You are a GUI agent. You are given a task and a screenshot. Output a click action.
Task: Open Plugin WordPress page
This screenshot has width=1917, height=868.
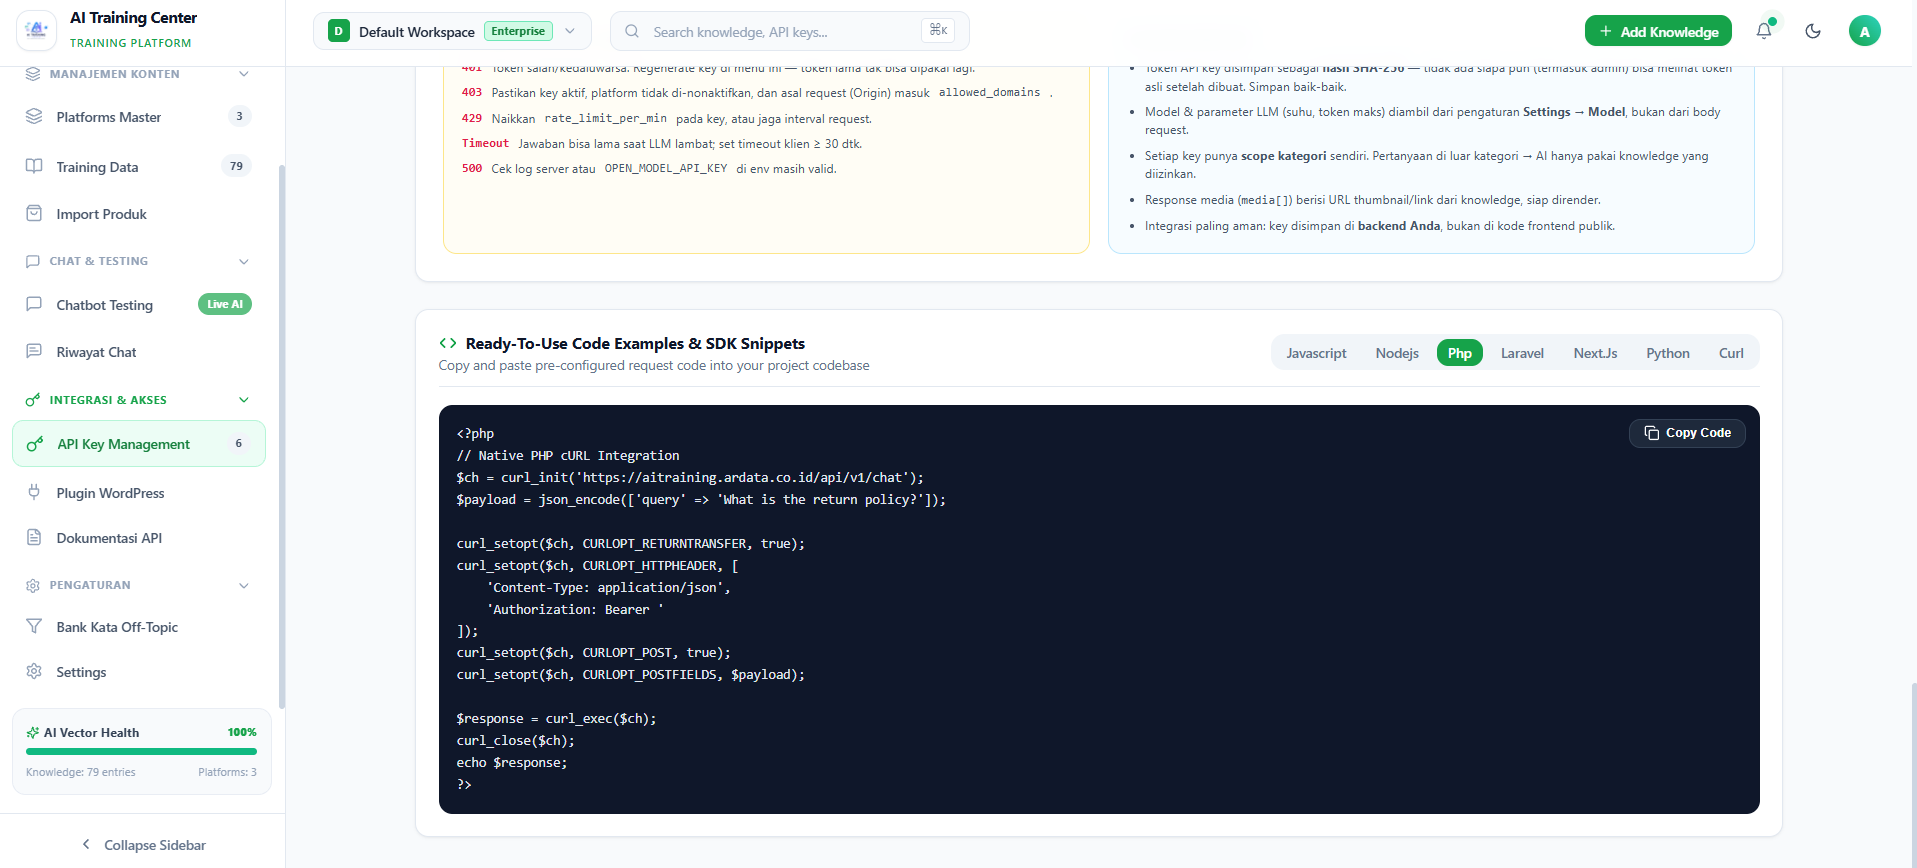[139, 493]
